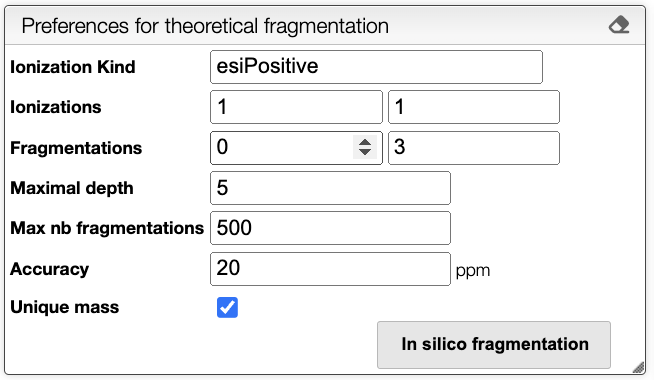Viewport: 654px width, 380px height.
Task: Click the Unique mass label text
Action: [65, 307]
